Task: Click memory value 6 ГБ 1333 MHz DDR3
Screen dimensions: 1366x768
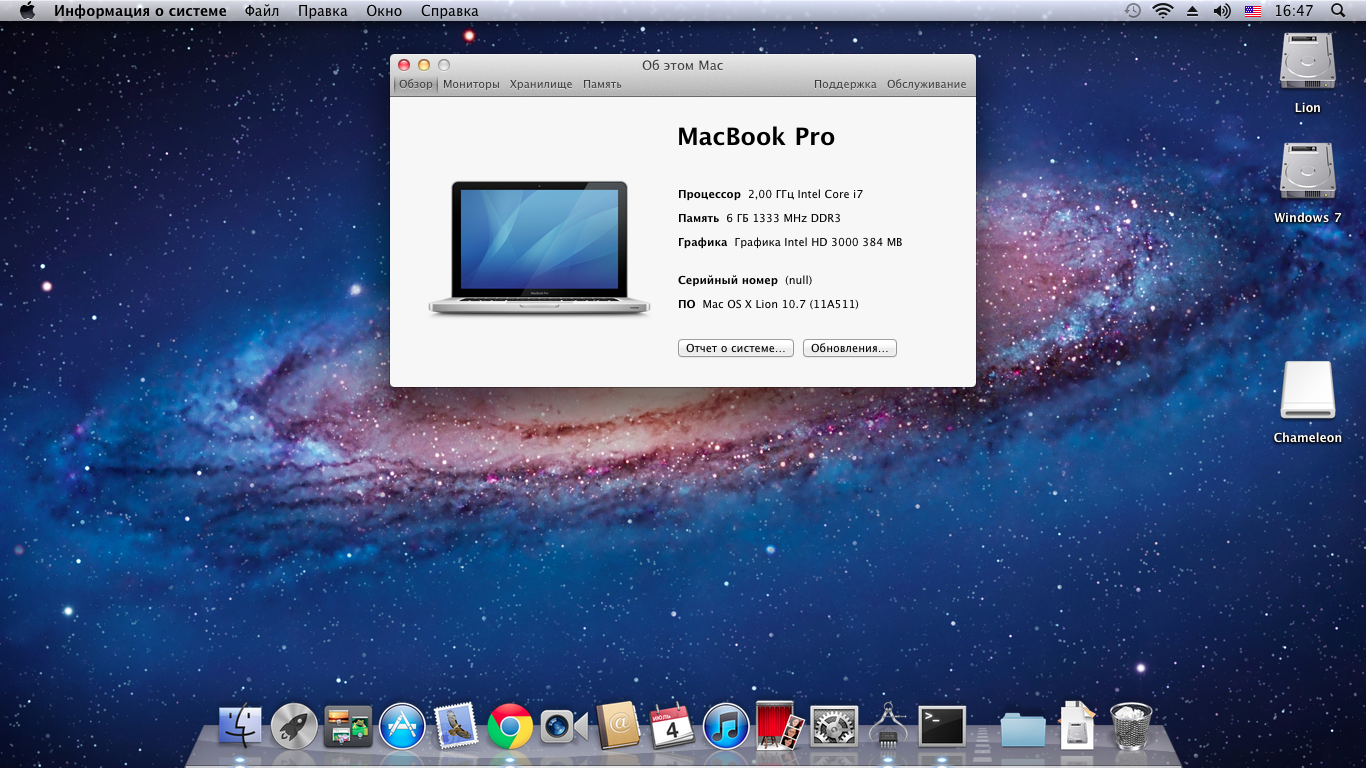Action: click(783, 218)
